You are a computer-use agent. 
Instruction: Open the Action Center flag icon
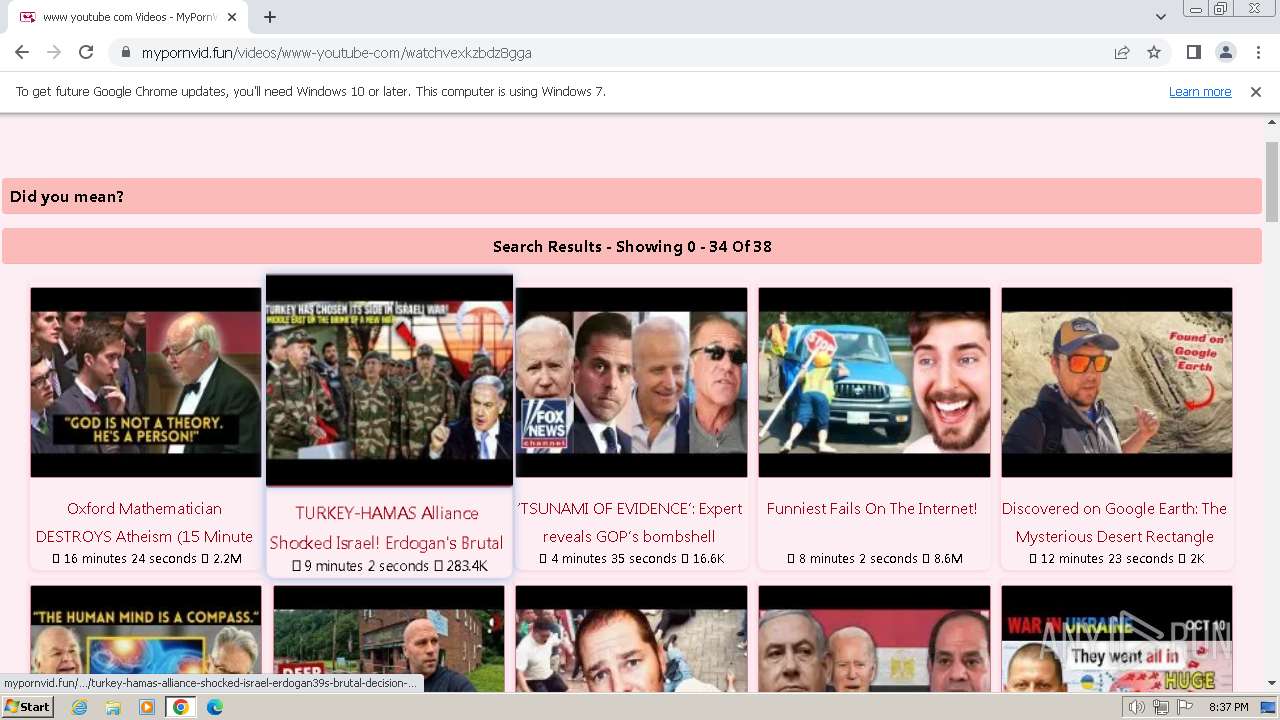[1185, 707]
